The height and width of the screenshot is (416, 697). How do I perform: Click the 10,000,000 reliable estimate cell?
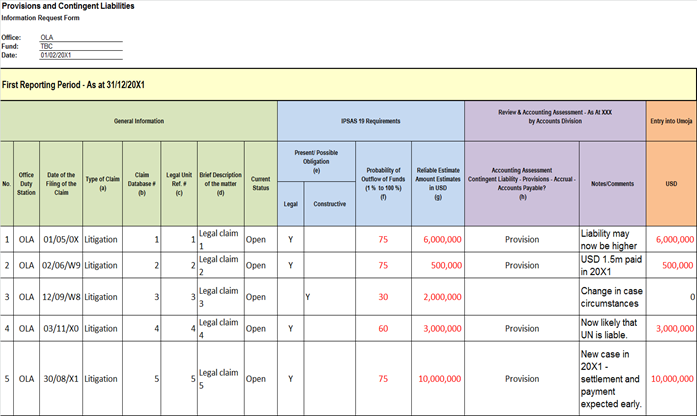tap(438, 379)
